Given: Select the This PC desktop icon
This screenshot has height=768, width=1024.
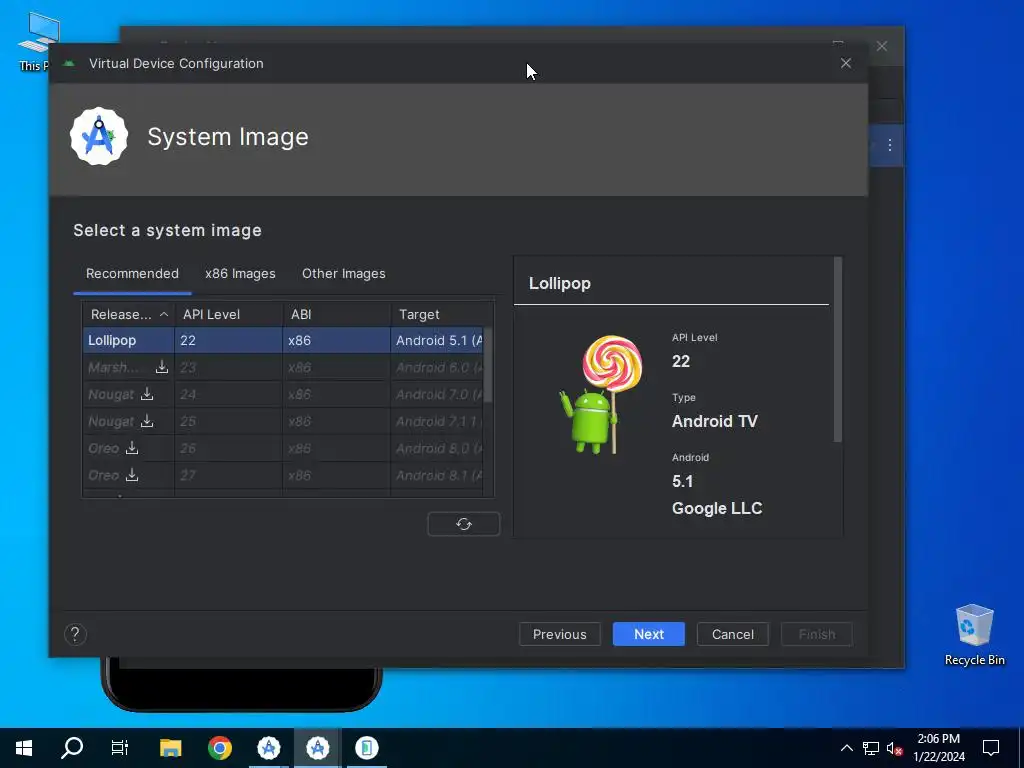Looking at the screenshot, I should (x=34, y=40).
